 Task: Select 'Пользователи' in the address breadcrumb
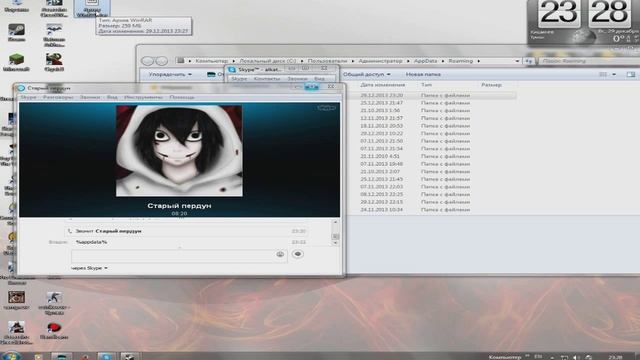coord(327,61)
